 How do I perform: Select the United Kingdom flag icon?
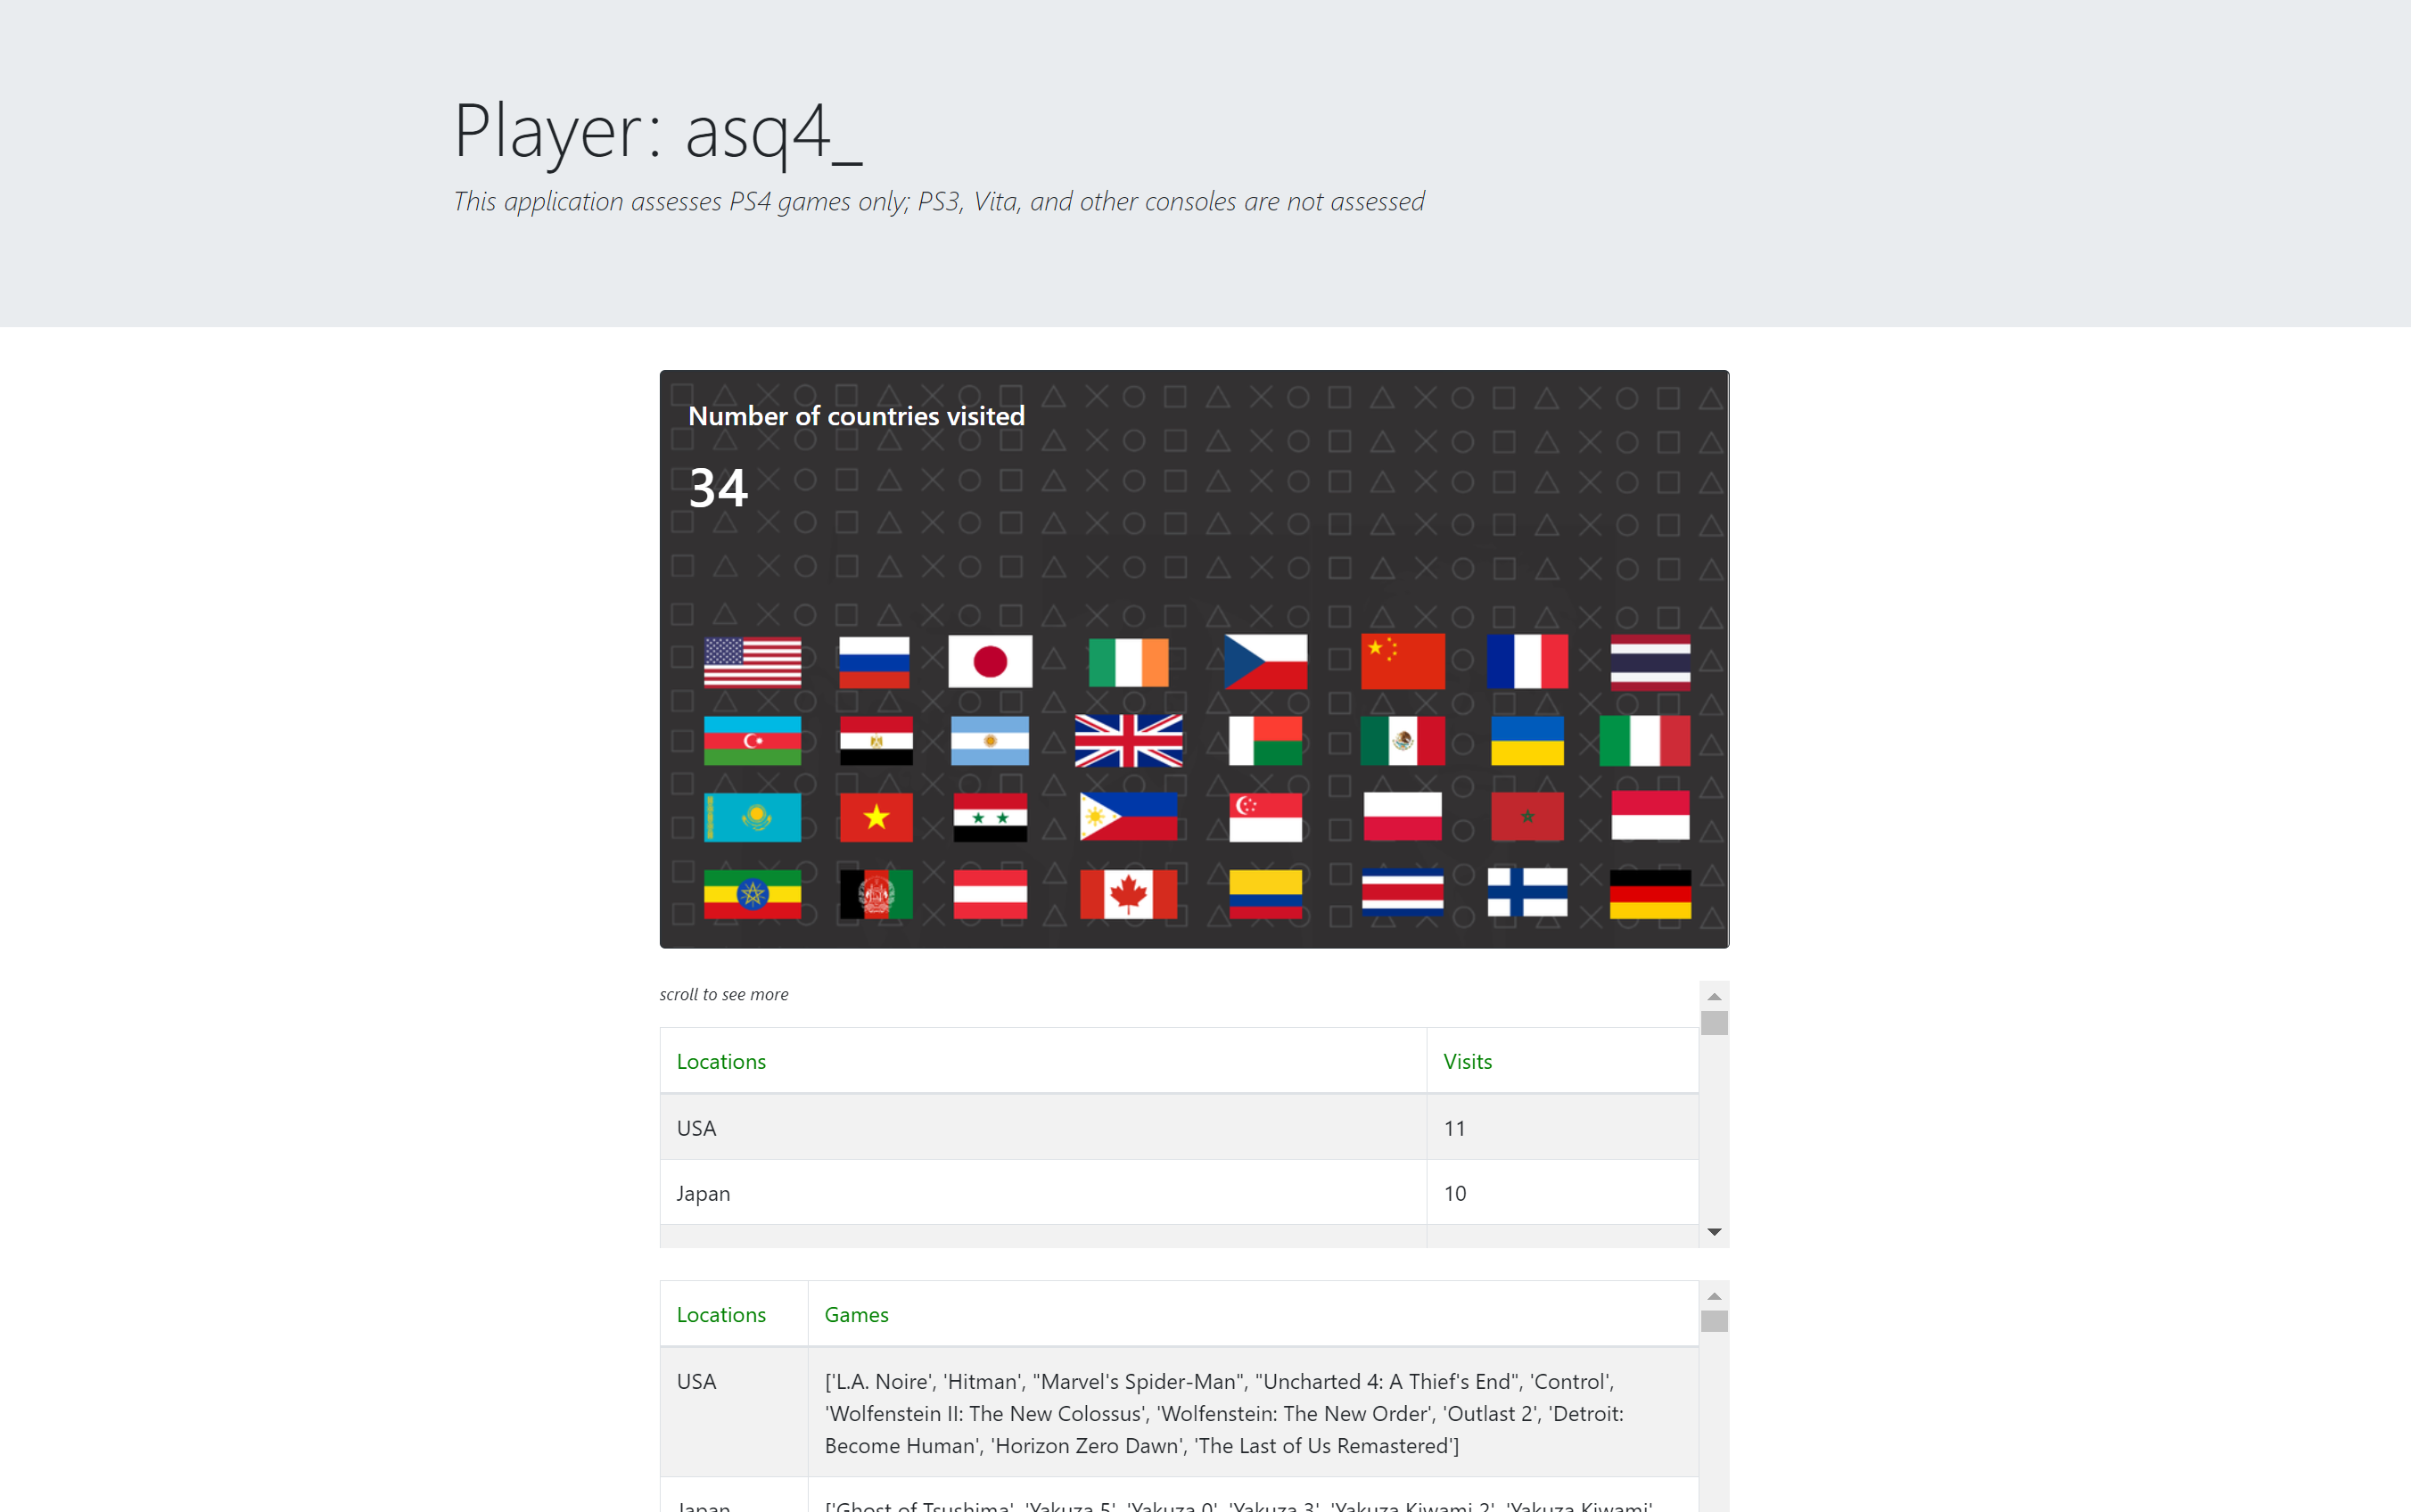click(x=1128, y=740)
